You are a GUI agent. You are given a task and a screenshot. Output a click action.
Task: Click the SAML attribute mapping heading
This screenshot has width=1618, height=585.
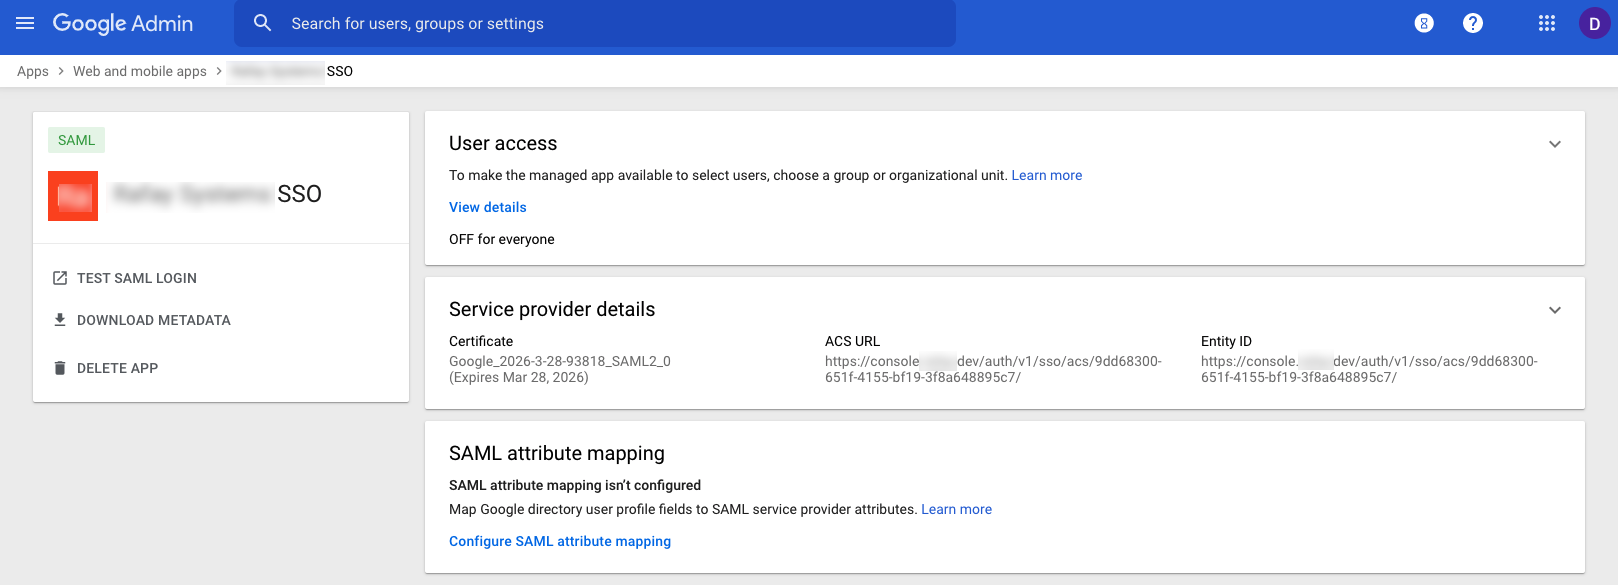pos(557,453)
